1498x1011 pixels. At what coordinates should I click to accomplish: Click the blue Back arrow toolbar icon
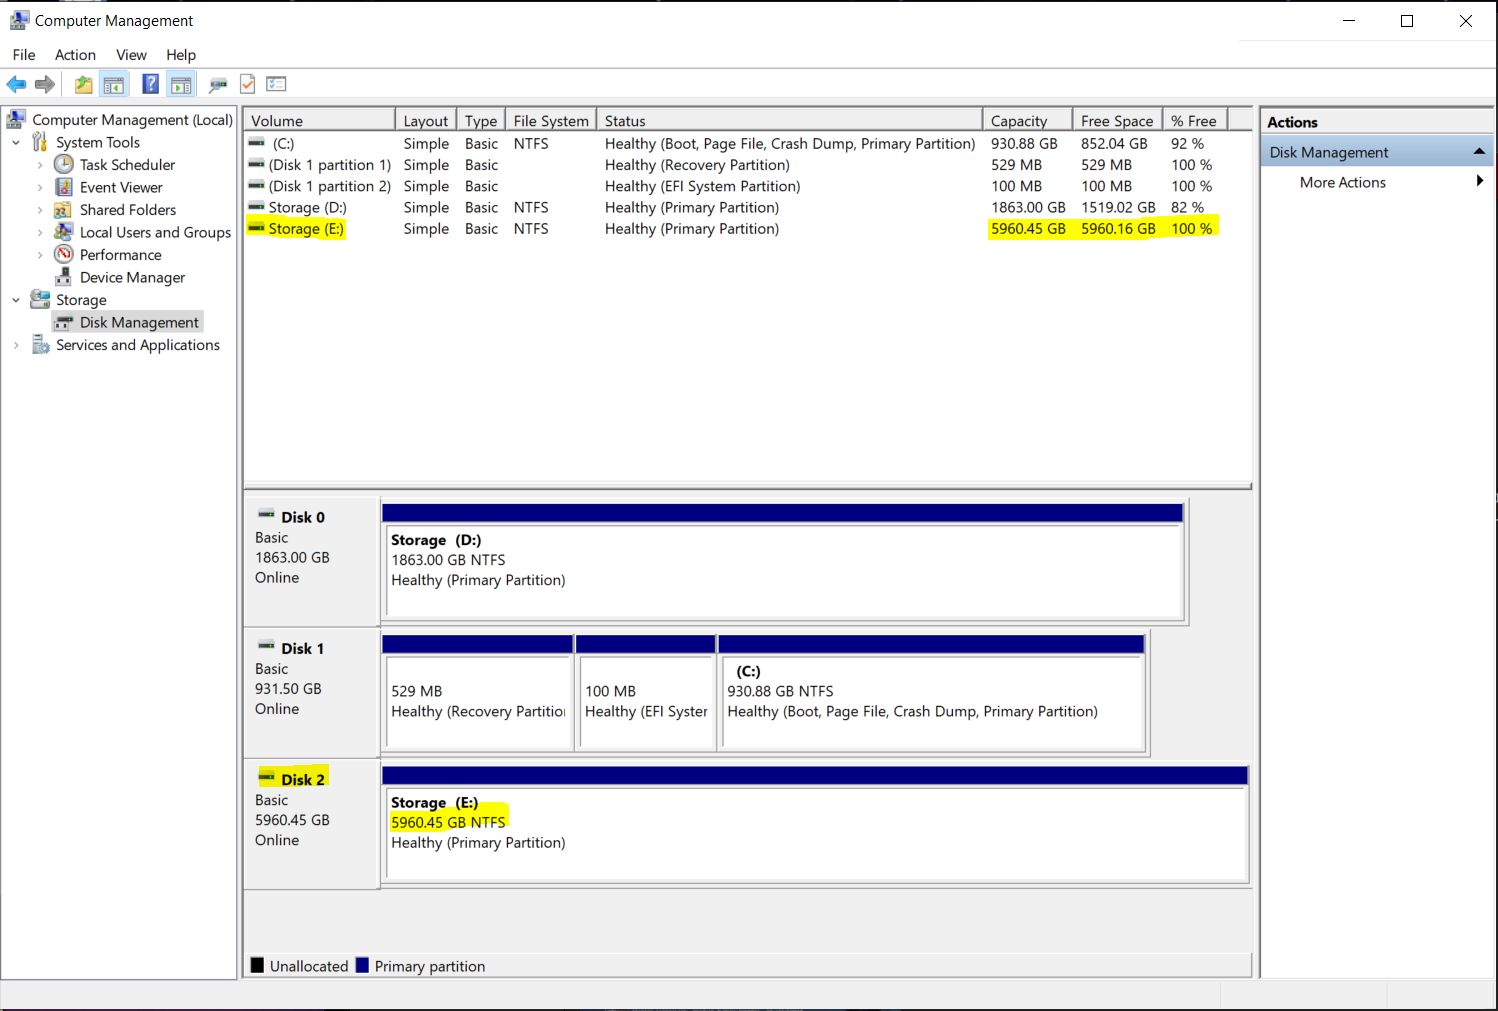pyautogui.click(x=16, y=85)
